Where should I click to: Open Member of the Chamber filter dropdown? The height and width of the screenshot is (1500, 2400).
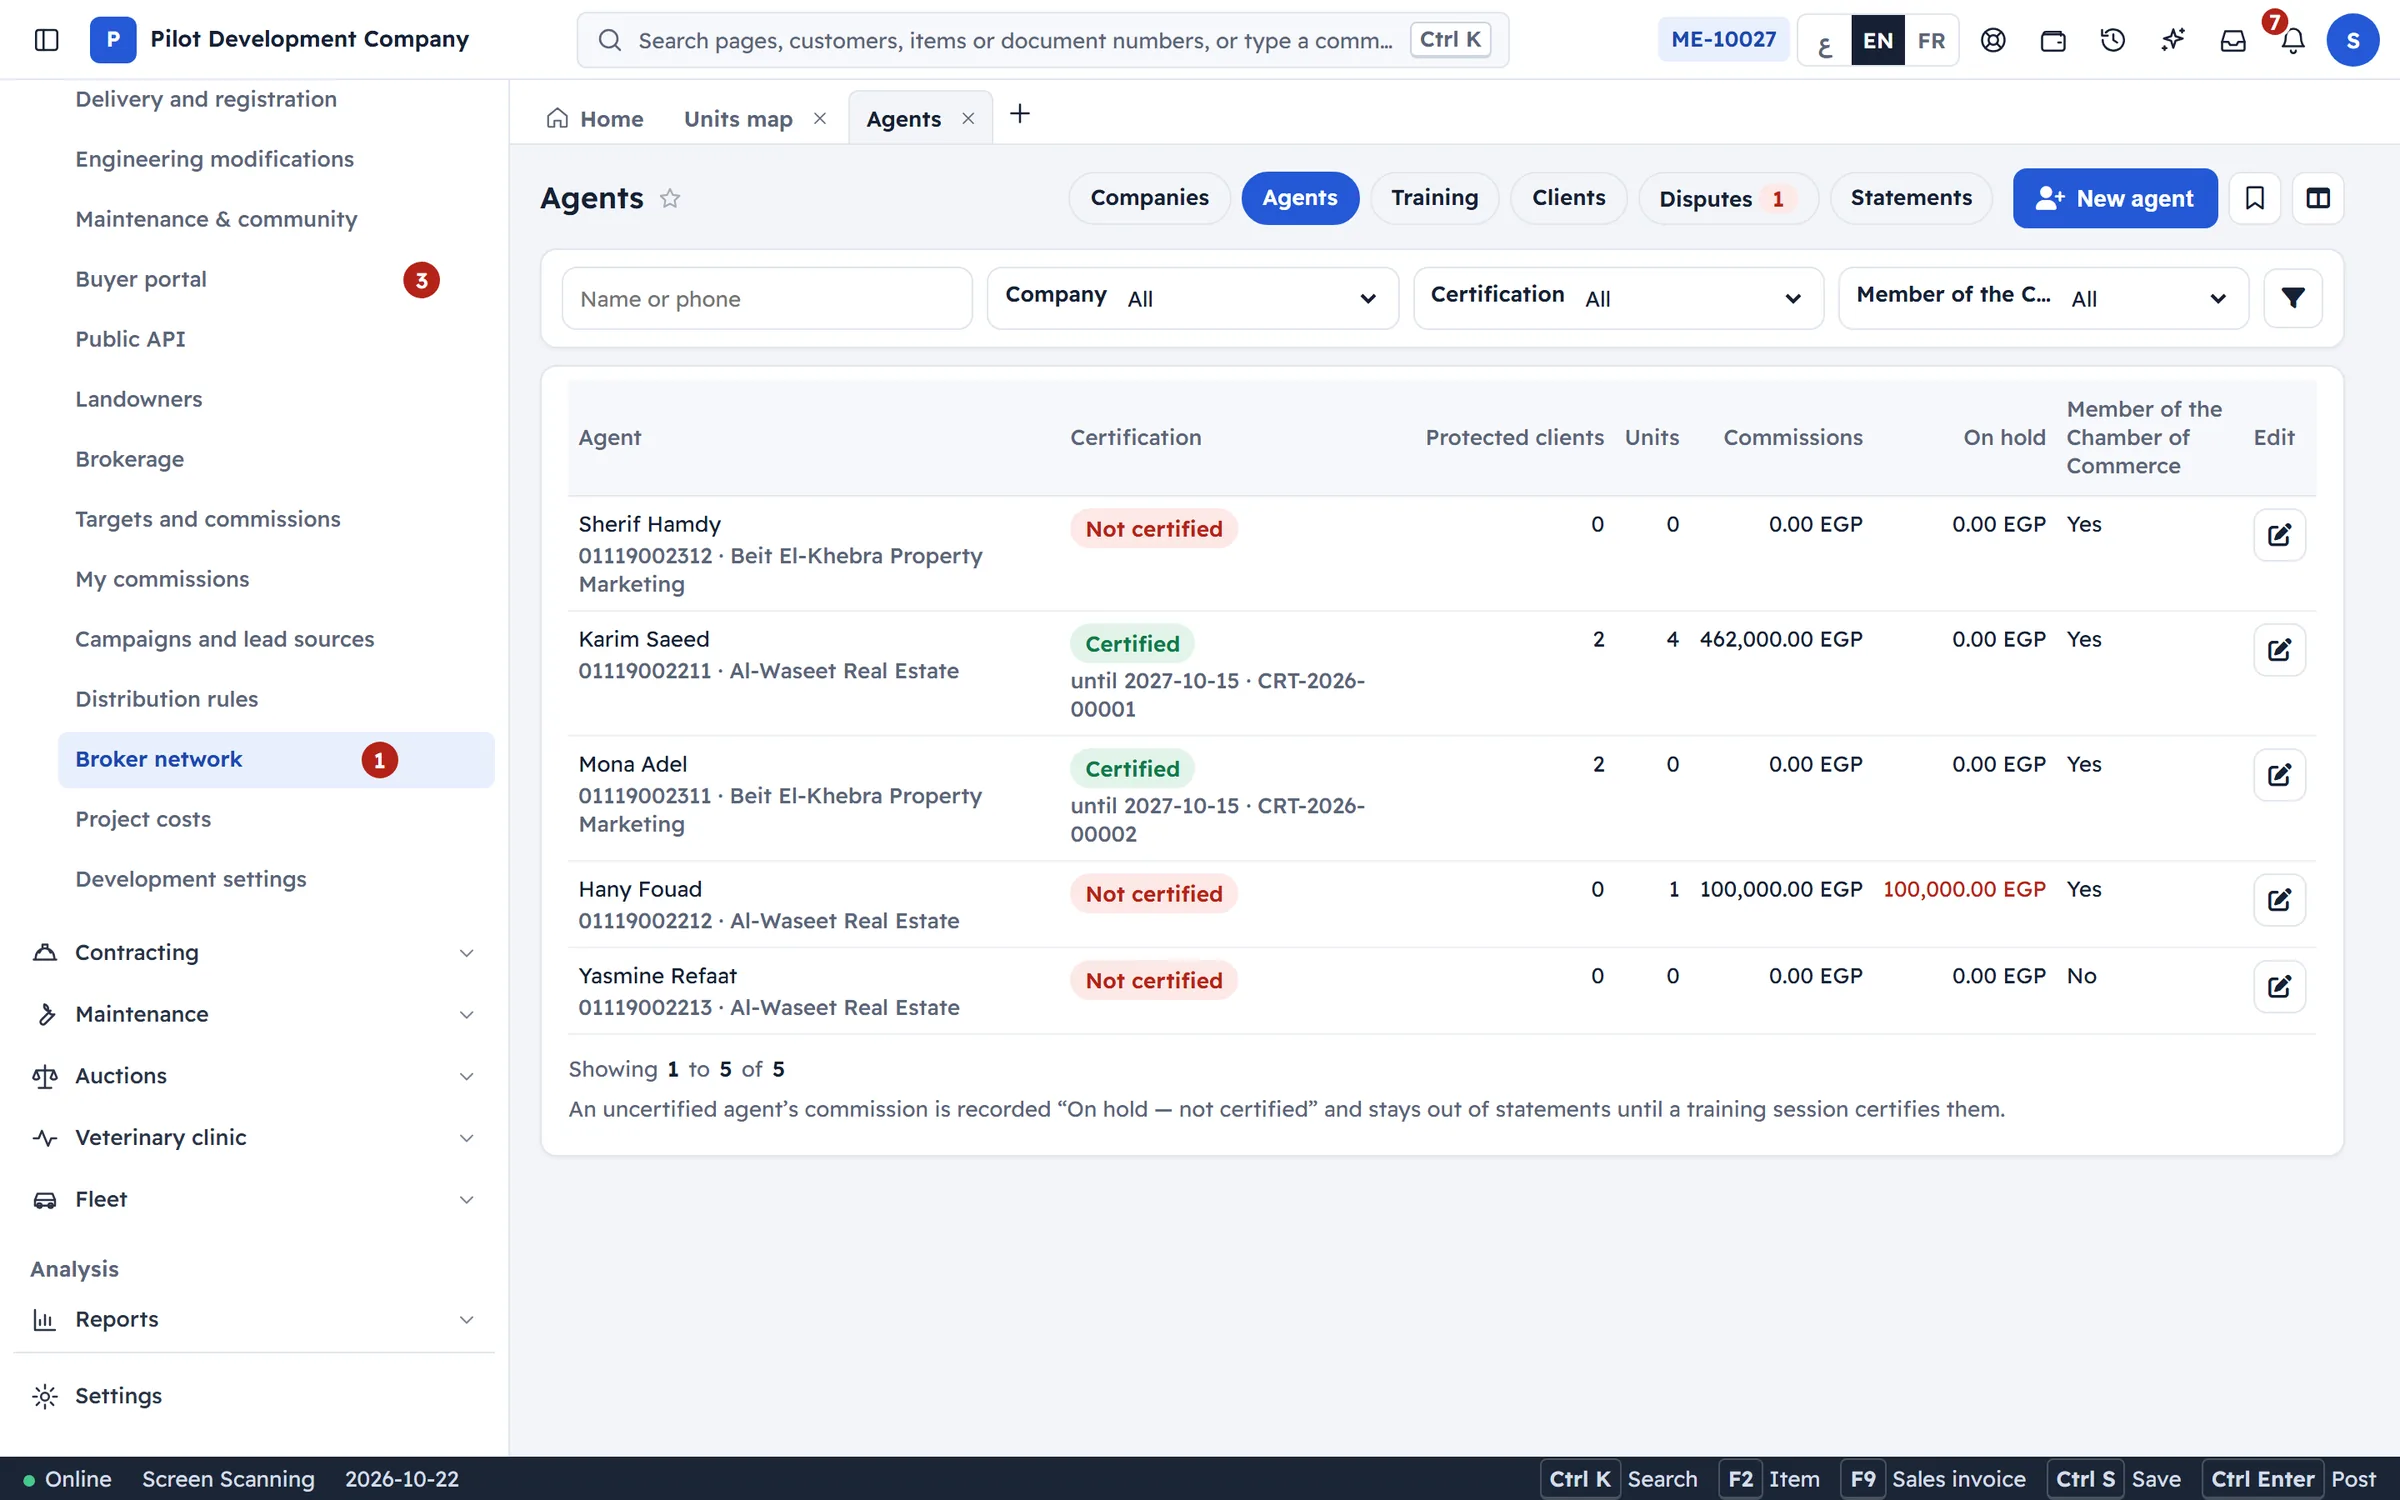pos(2043,298)
